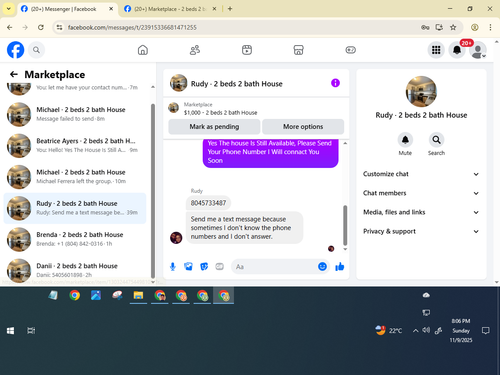Open the Windows notification center icon
The height and width of the screenshot is (375, 500).
tap(486, 330)
